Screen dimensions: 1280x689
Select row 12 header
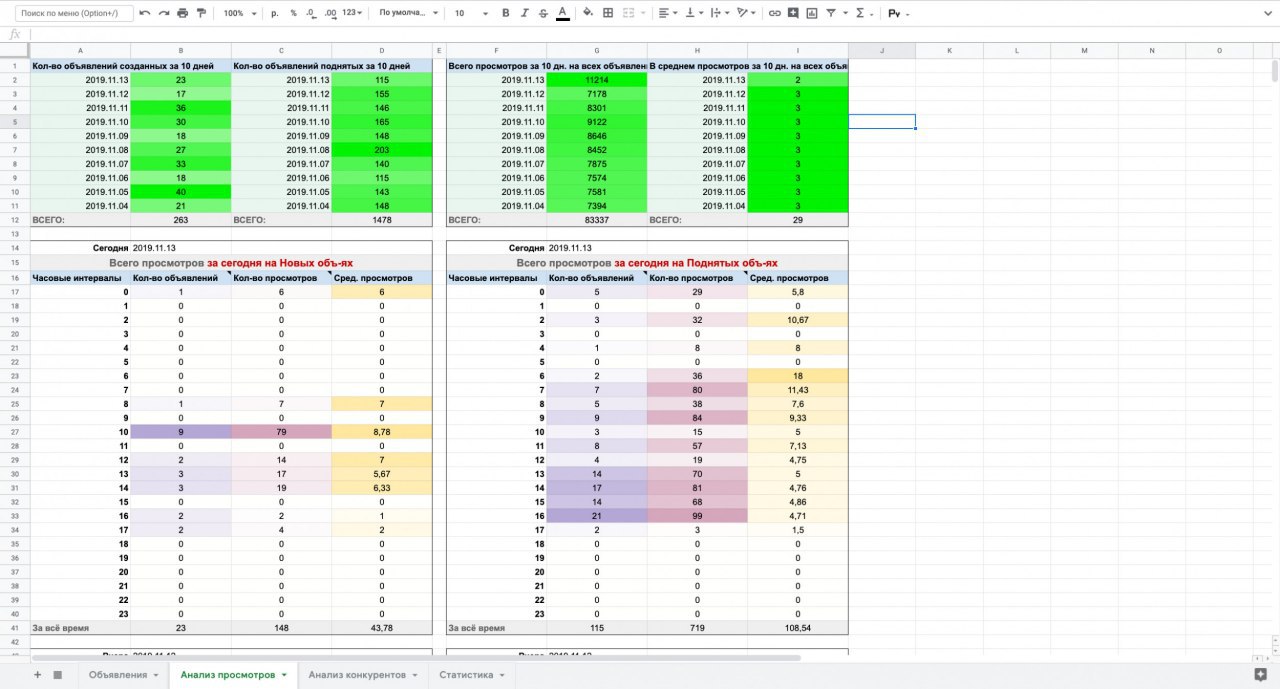pyautogui.click(x=15, y=220)
